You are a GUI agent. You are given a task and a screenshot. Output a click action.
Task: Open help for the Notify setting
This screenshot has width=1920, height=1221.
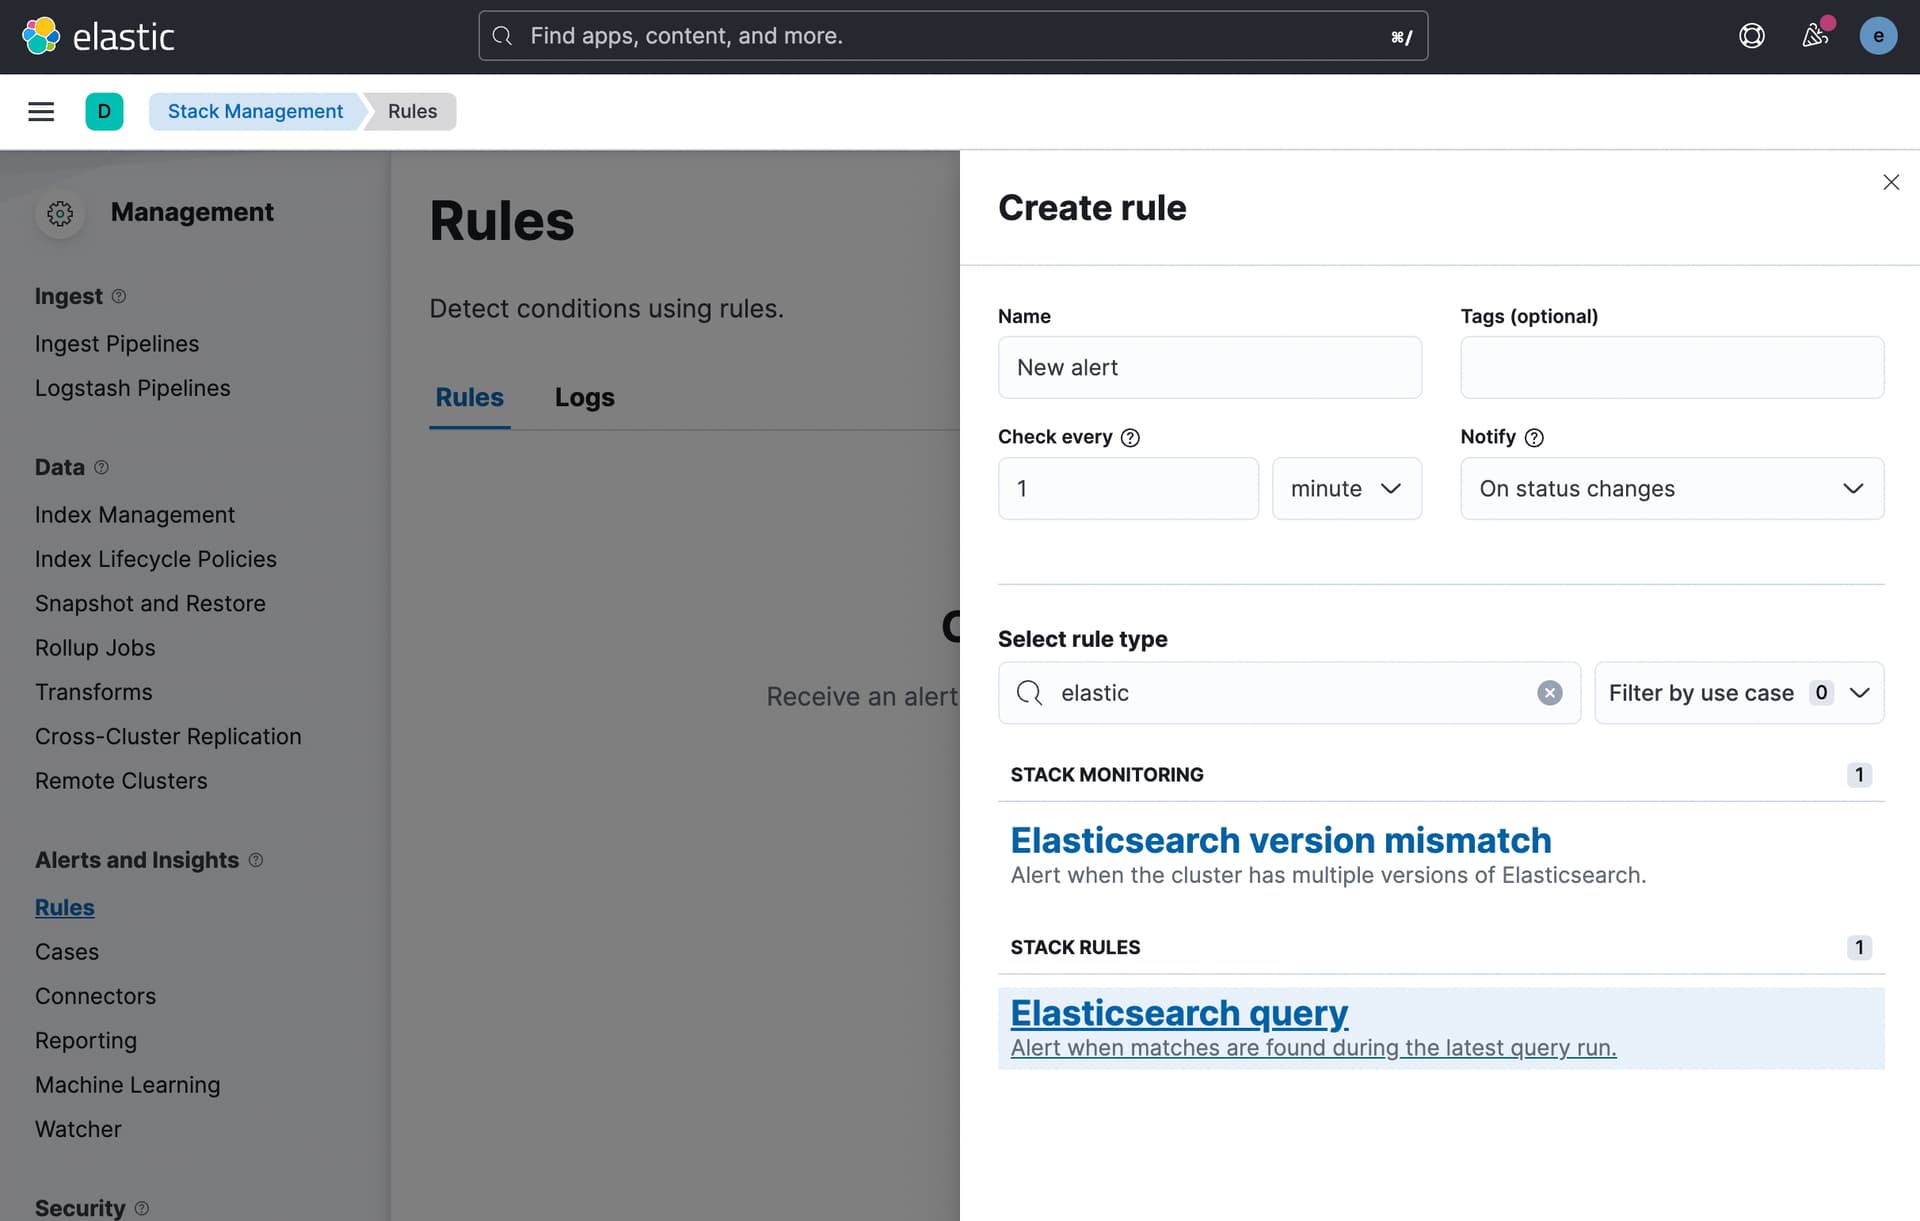tap(1535, 437)
